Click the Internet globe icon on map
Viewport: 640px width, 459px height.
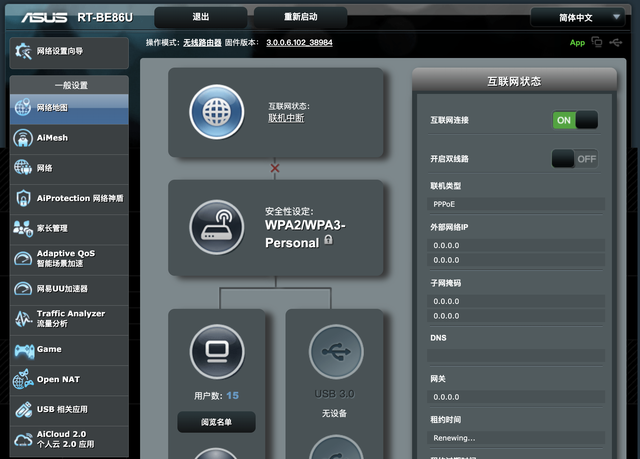point(217,112)
